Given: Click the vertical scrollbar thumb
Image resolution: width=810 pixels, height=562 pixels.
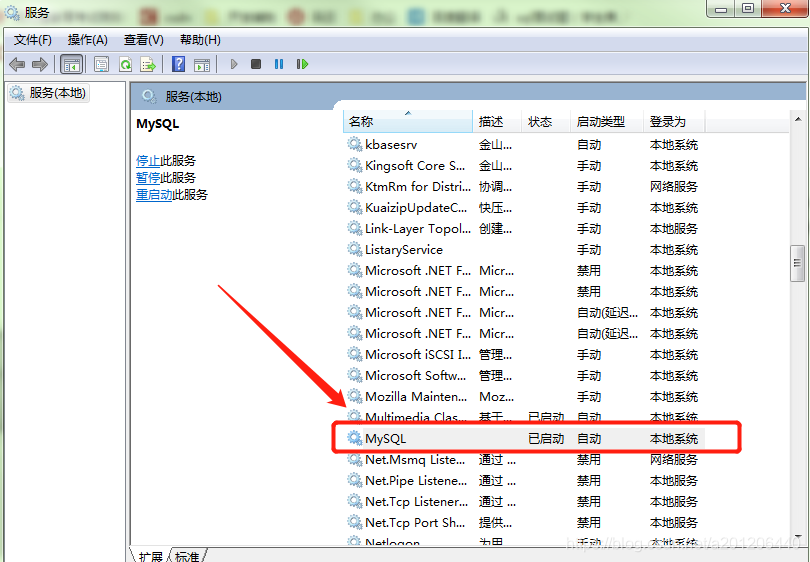Looking at the screenshot, I should [x=798, y=263].
